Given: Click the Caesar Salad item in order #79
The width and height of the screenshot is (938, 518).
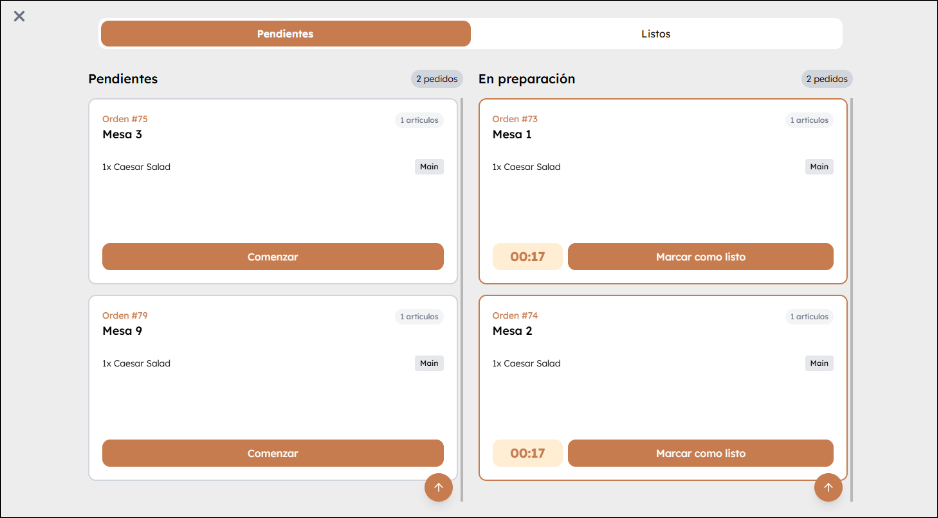Looking at the screenshot, I should coord(136,364).
